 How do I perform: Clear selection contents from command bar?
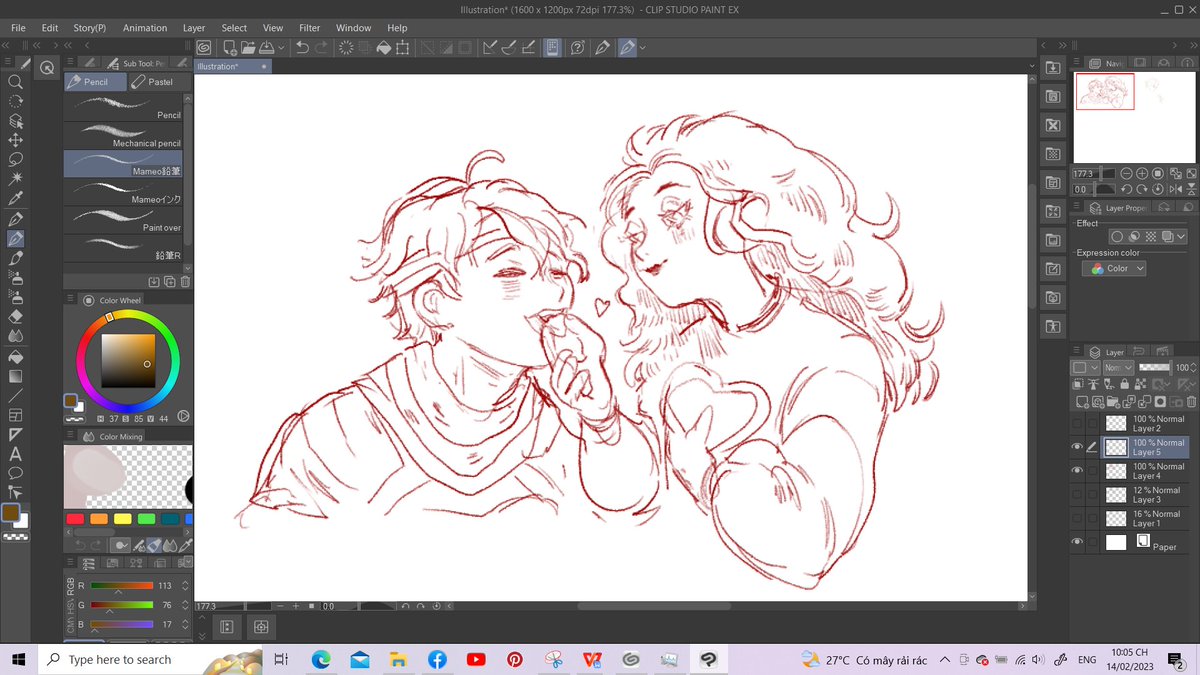tap(347, 47)
